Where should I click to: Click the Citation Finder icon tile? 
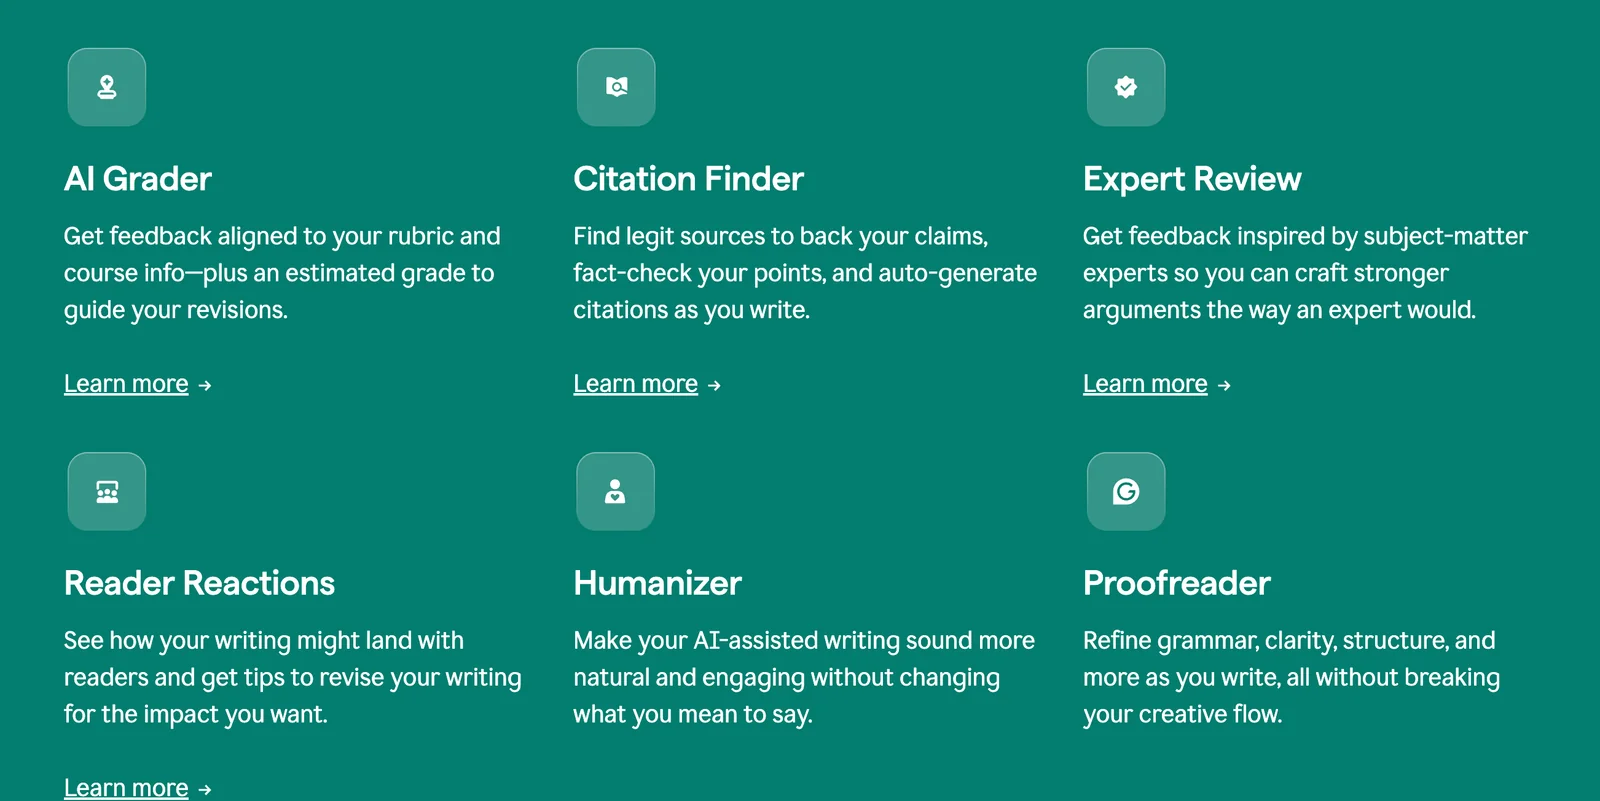[616, 87]
